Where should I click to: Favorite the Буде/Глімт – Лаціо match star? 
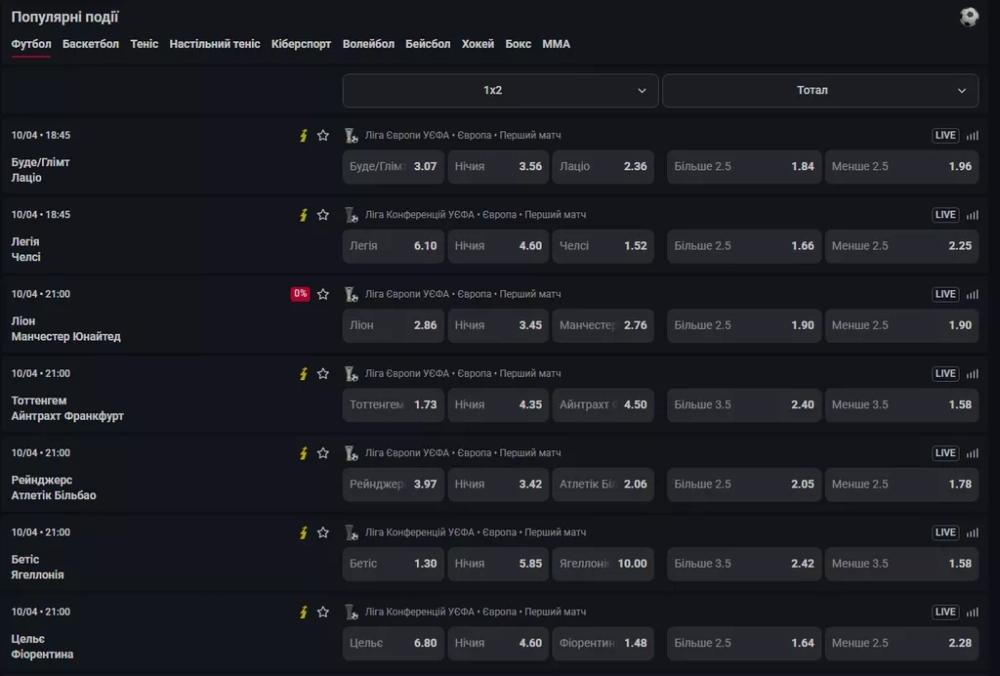tap(323, 135)
